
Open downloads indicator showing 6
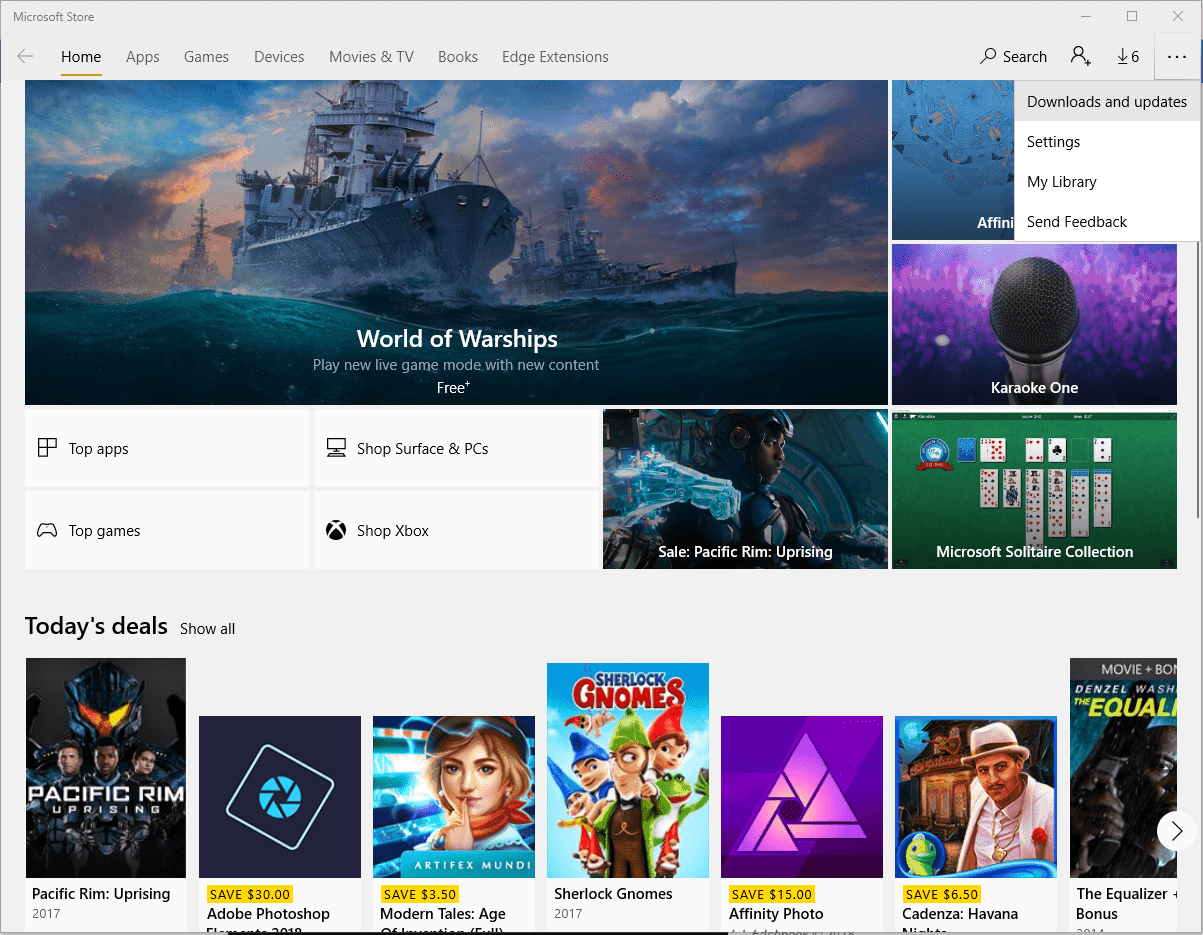(1128, 57)
